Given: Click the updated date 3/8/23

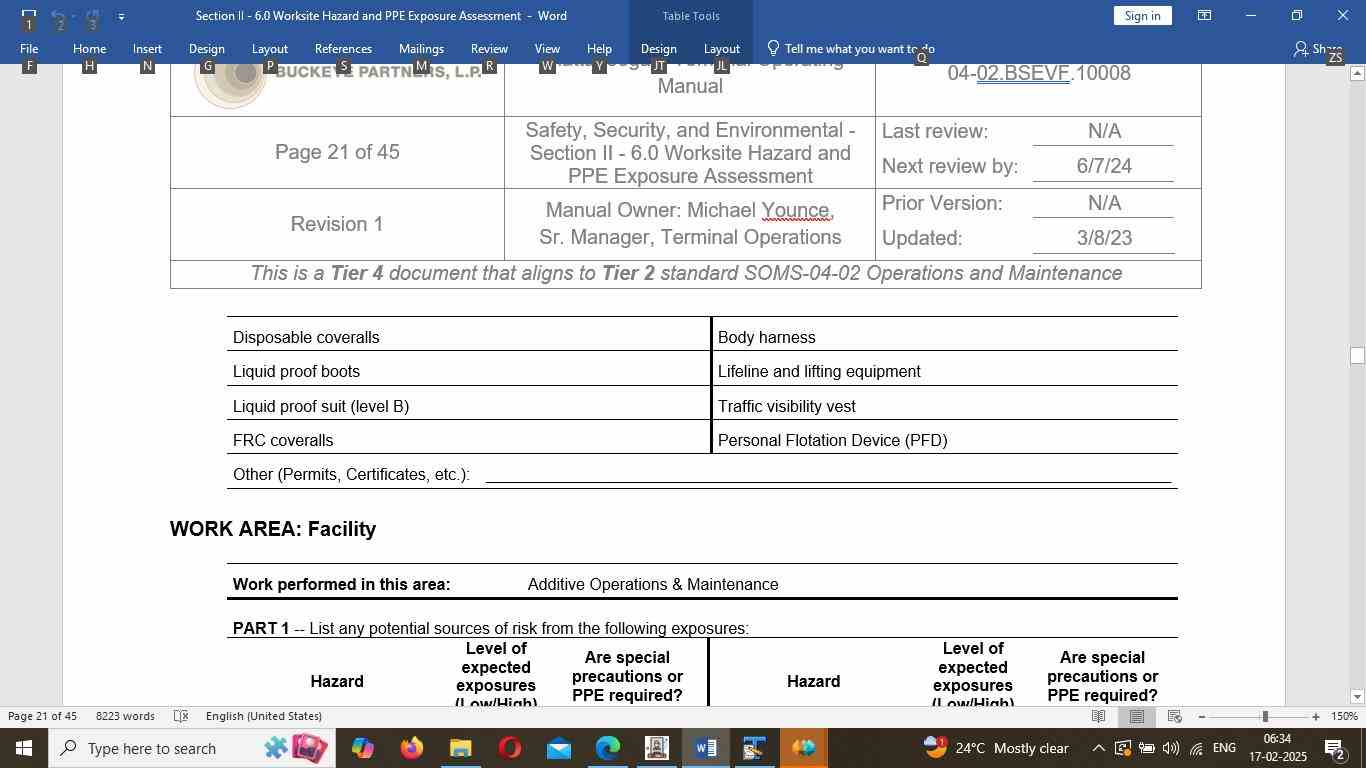Looking at the screenshot, I should point(1104,238).
